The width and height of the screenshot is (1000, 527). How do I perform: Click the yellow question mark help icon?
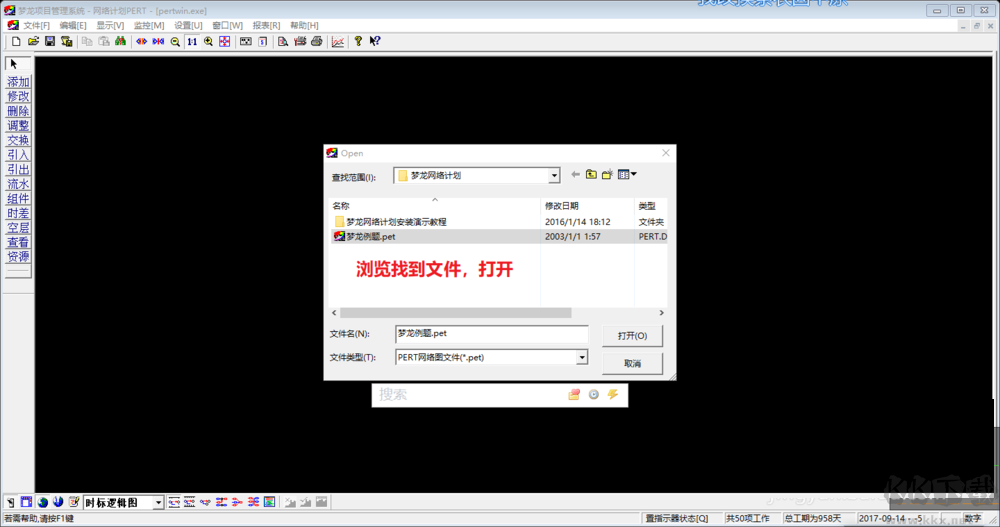[358, 41]
